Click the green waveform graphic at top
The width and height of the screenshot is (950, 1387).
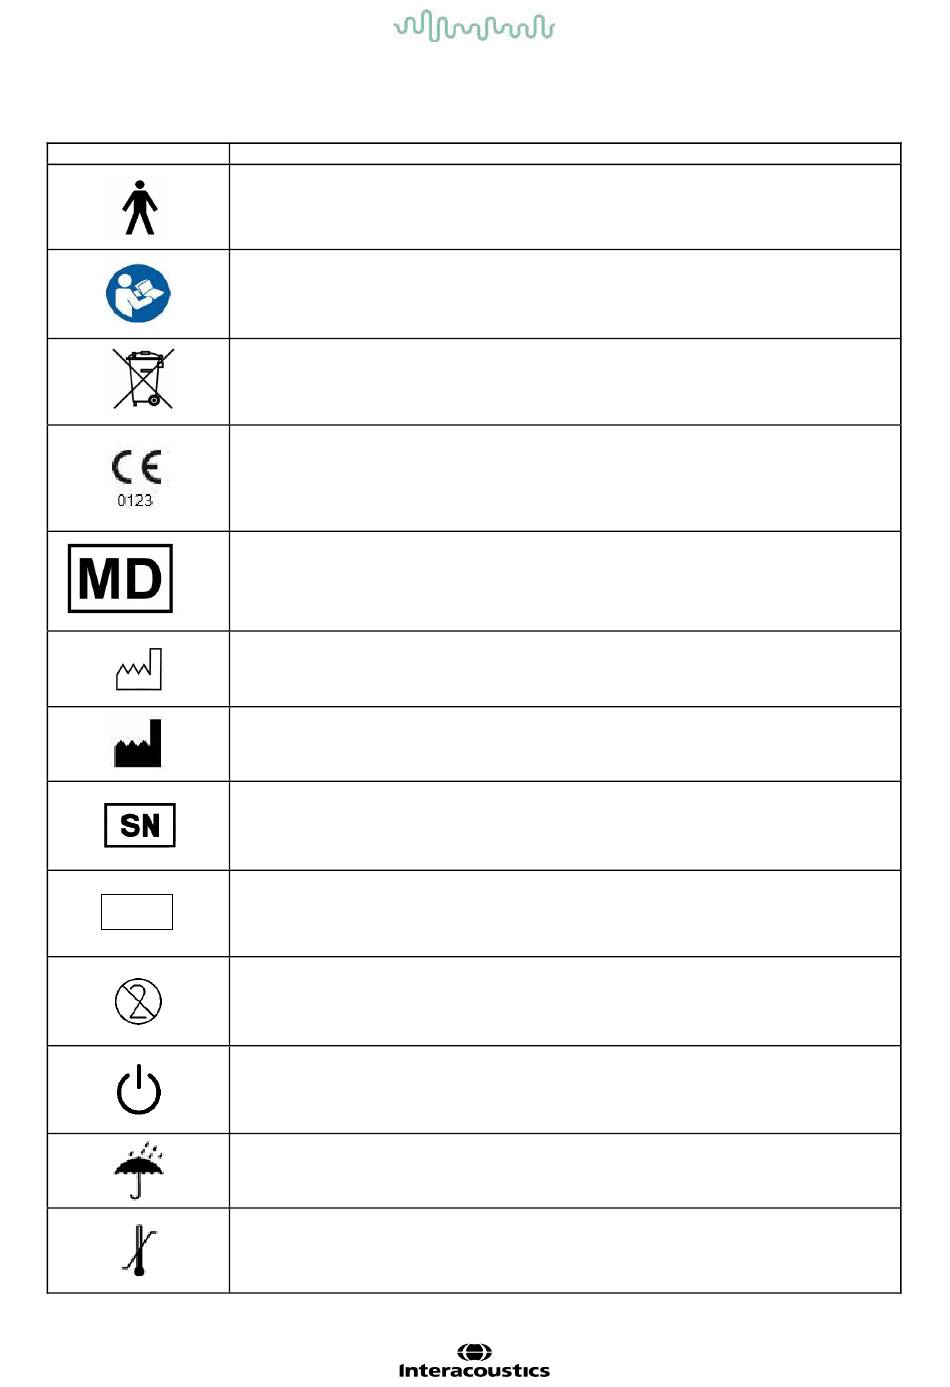(474, 26)
